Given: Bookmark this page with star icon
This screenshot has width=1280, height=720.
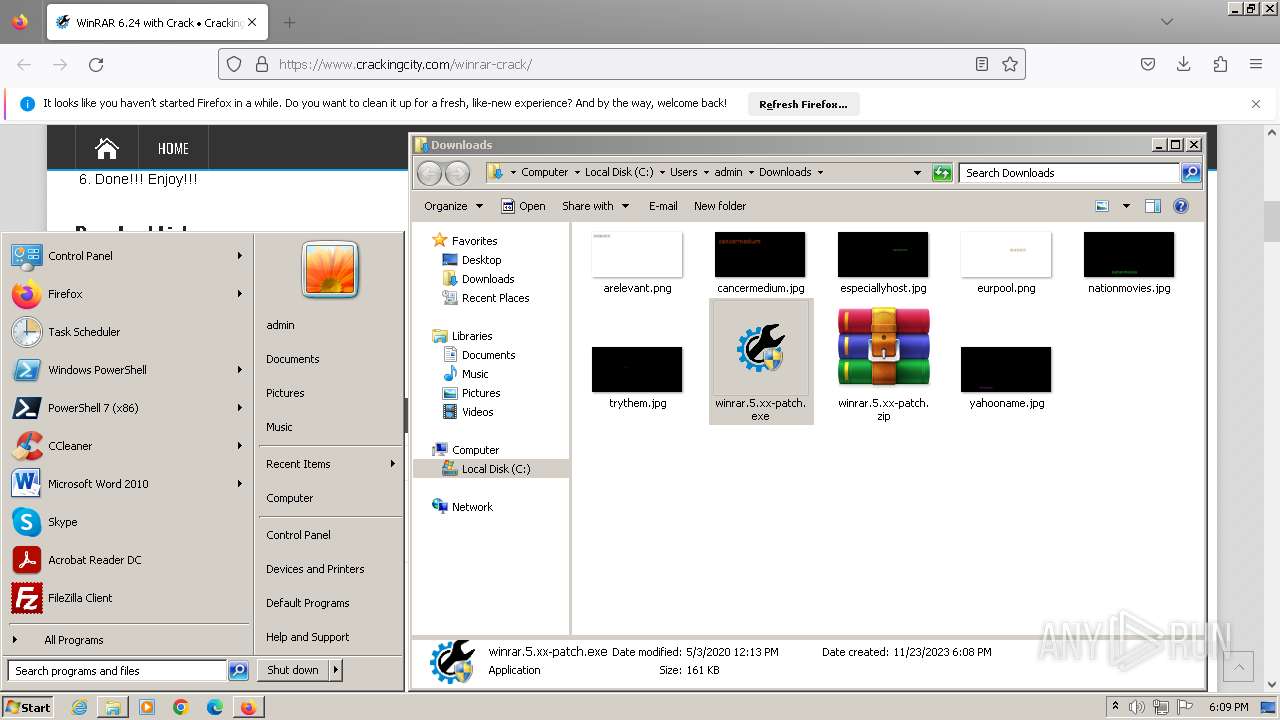Looking at the screenshot, I should click(x=1010, y=64).
